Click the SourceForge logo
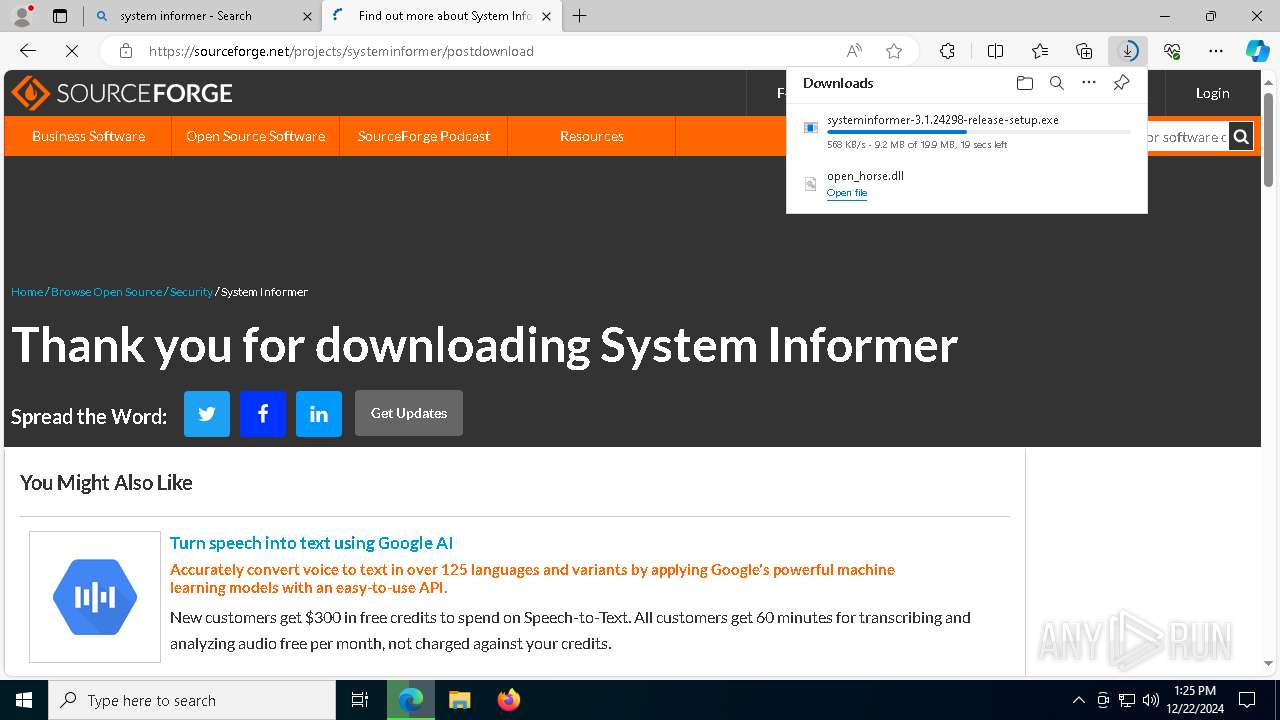1280x720 pixels. pos(122,93)
